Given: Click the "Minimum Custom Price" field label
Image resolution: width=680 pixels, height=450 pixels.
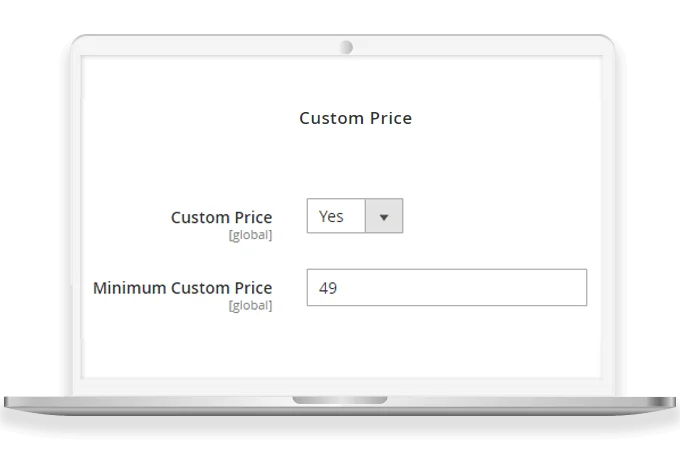Looking at the screenshot, I should [182, 288].
